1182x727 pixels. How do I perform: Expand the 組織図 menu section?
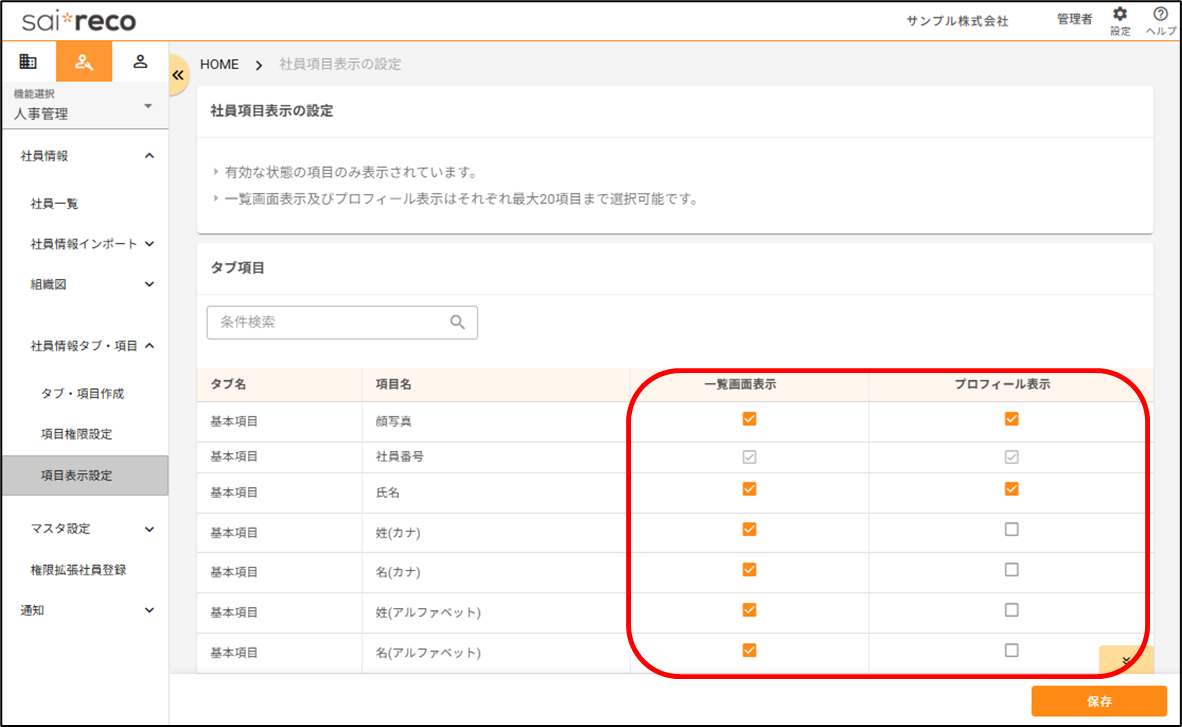(149, 284)
